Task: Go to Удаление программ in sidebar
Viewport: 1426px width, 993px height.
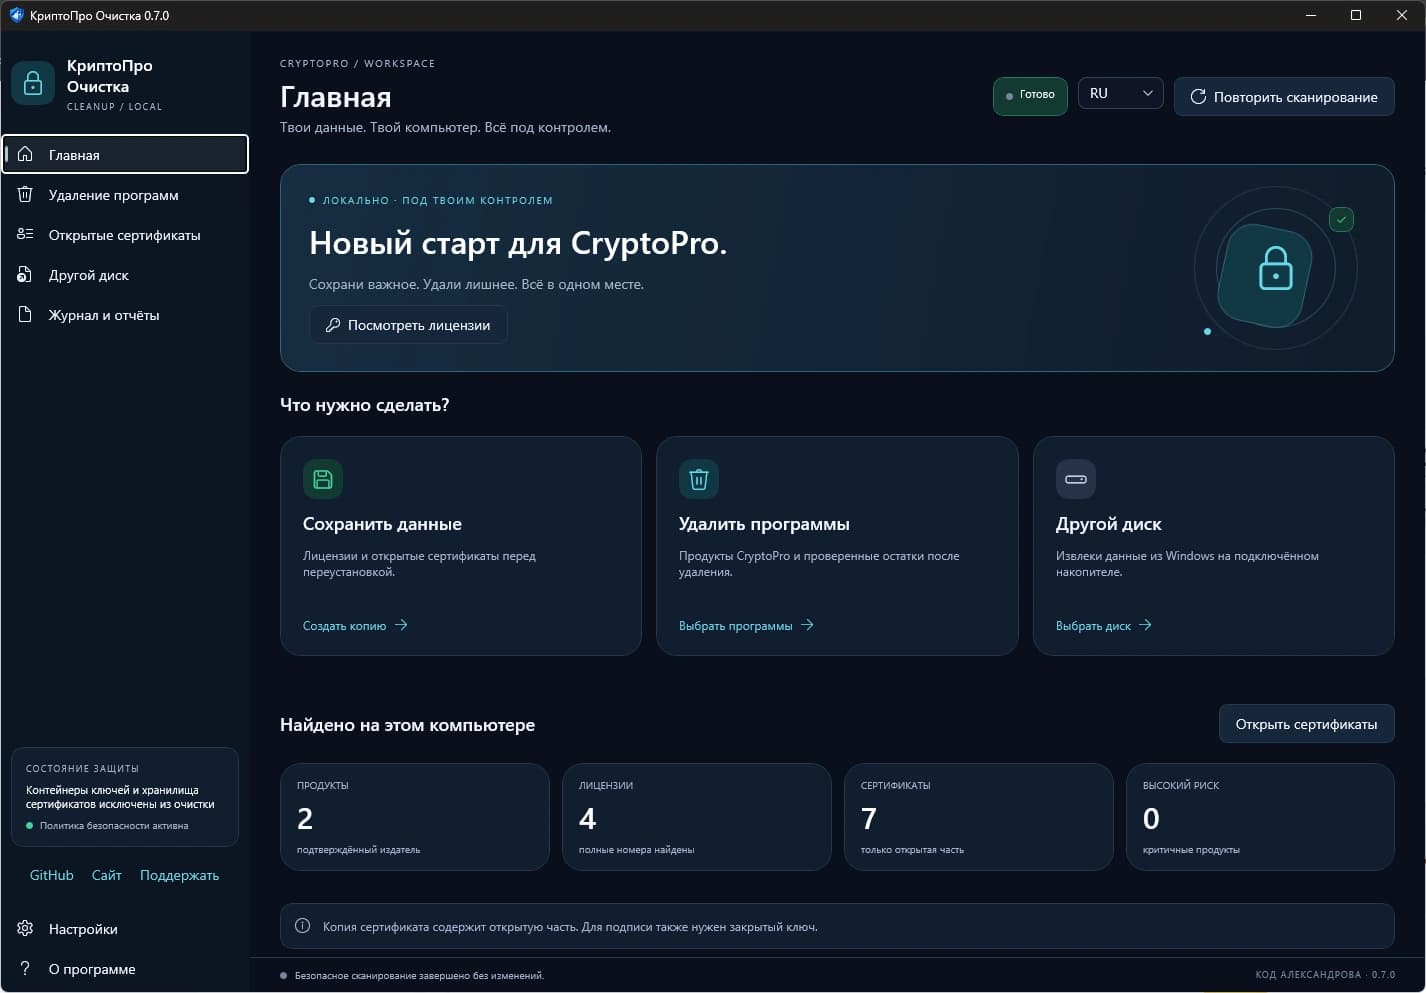Action: 125,194
